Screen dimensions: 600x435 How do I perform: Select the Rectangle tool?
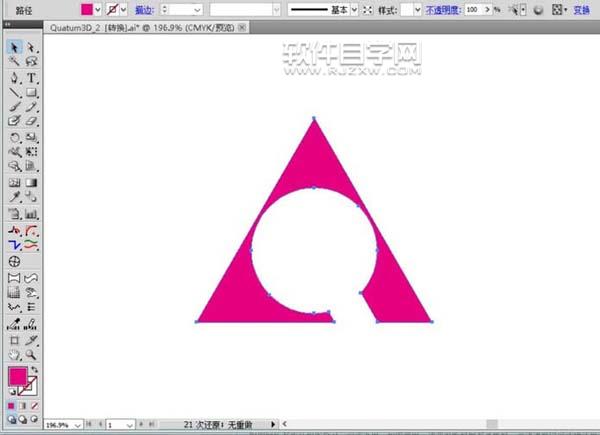click(x=31, y=93)
